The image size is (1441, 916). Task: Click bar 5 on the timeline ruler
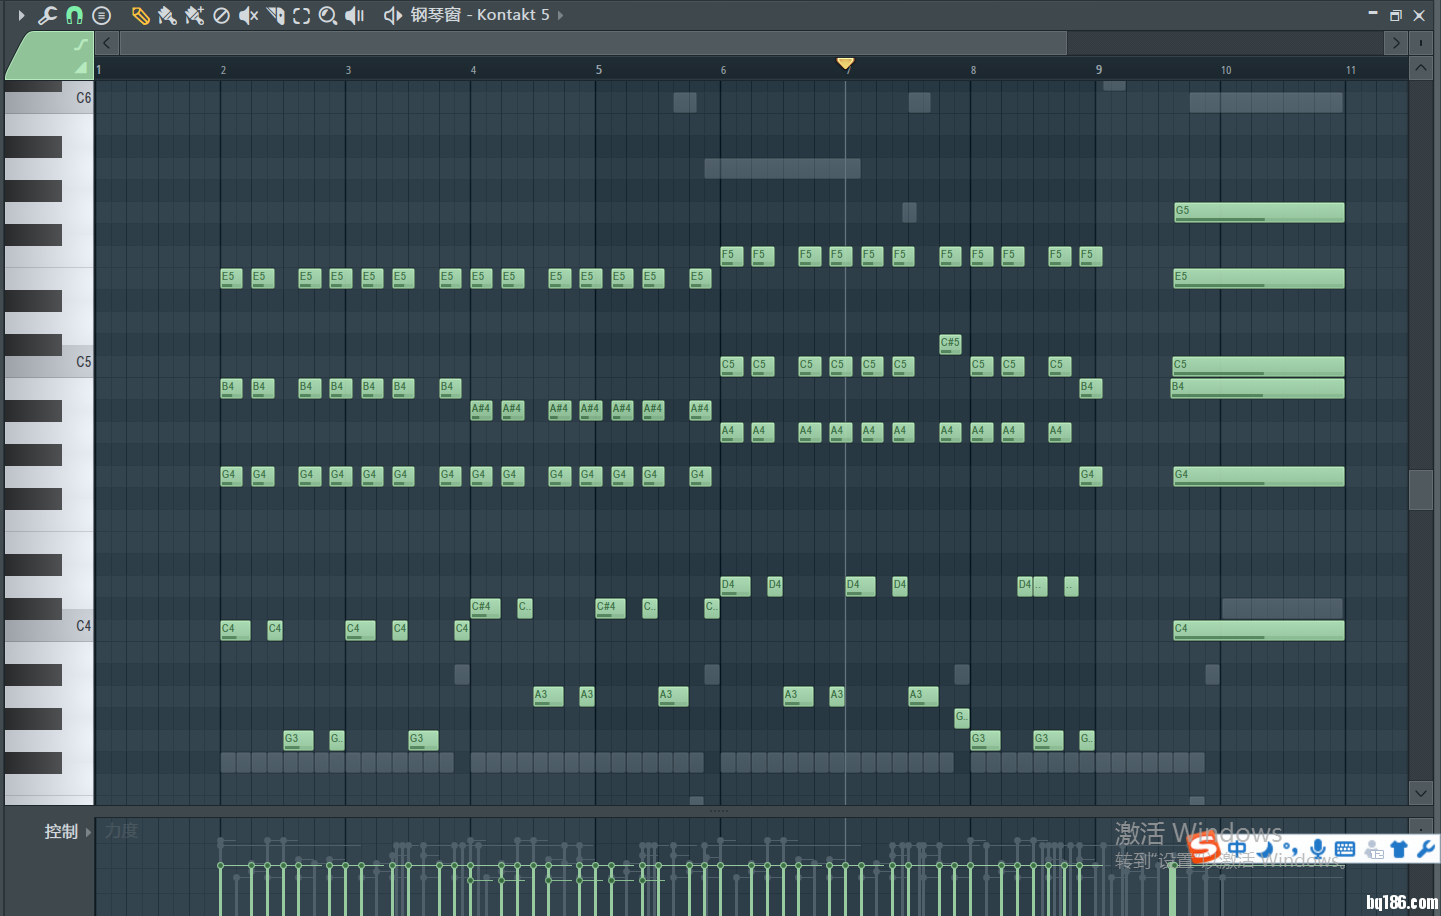599,70
